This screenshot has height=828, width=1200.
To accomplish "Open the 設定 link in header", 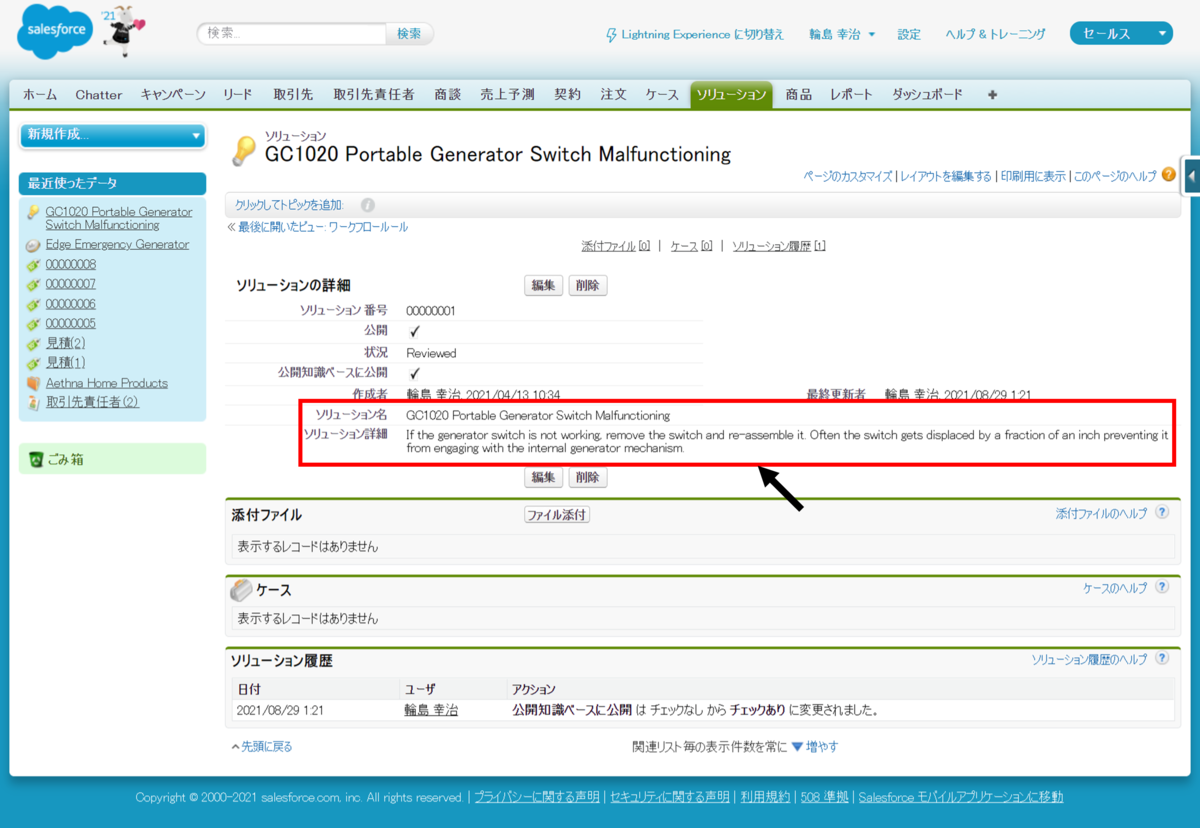I will coord(909,34).
